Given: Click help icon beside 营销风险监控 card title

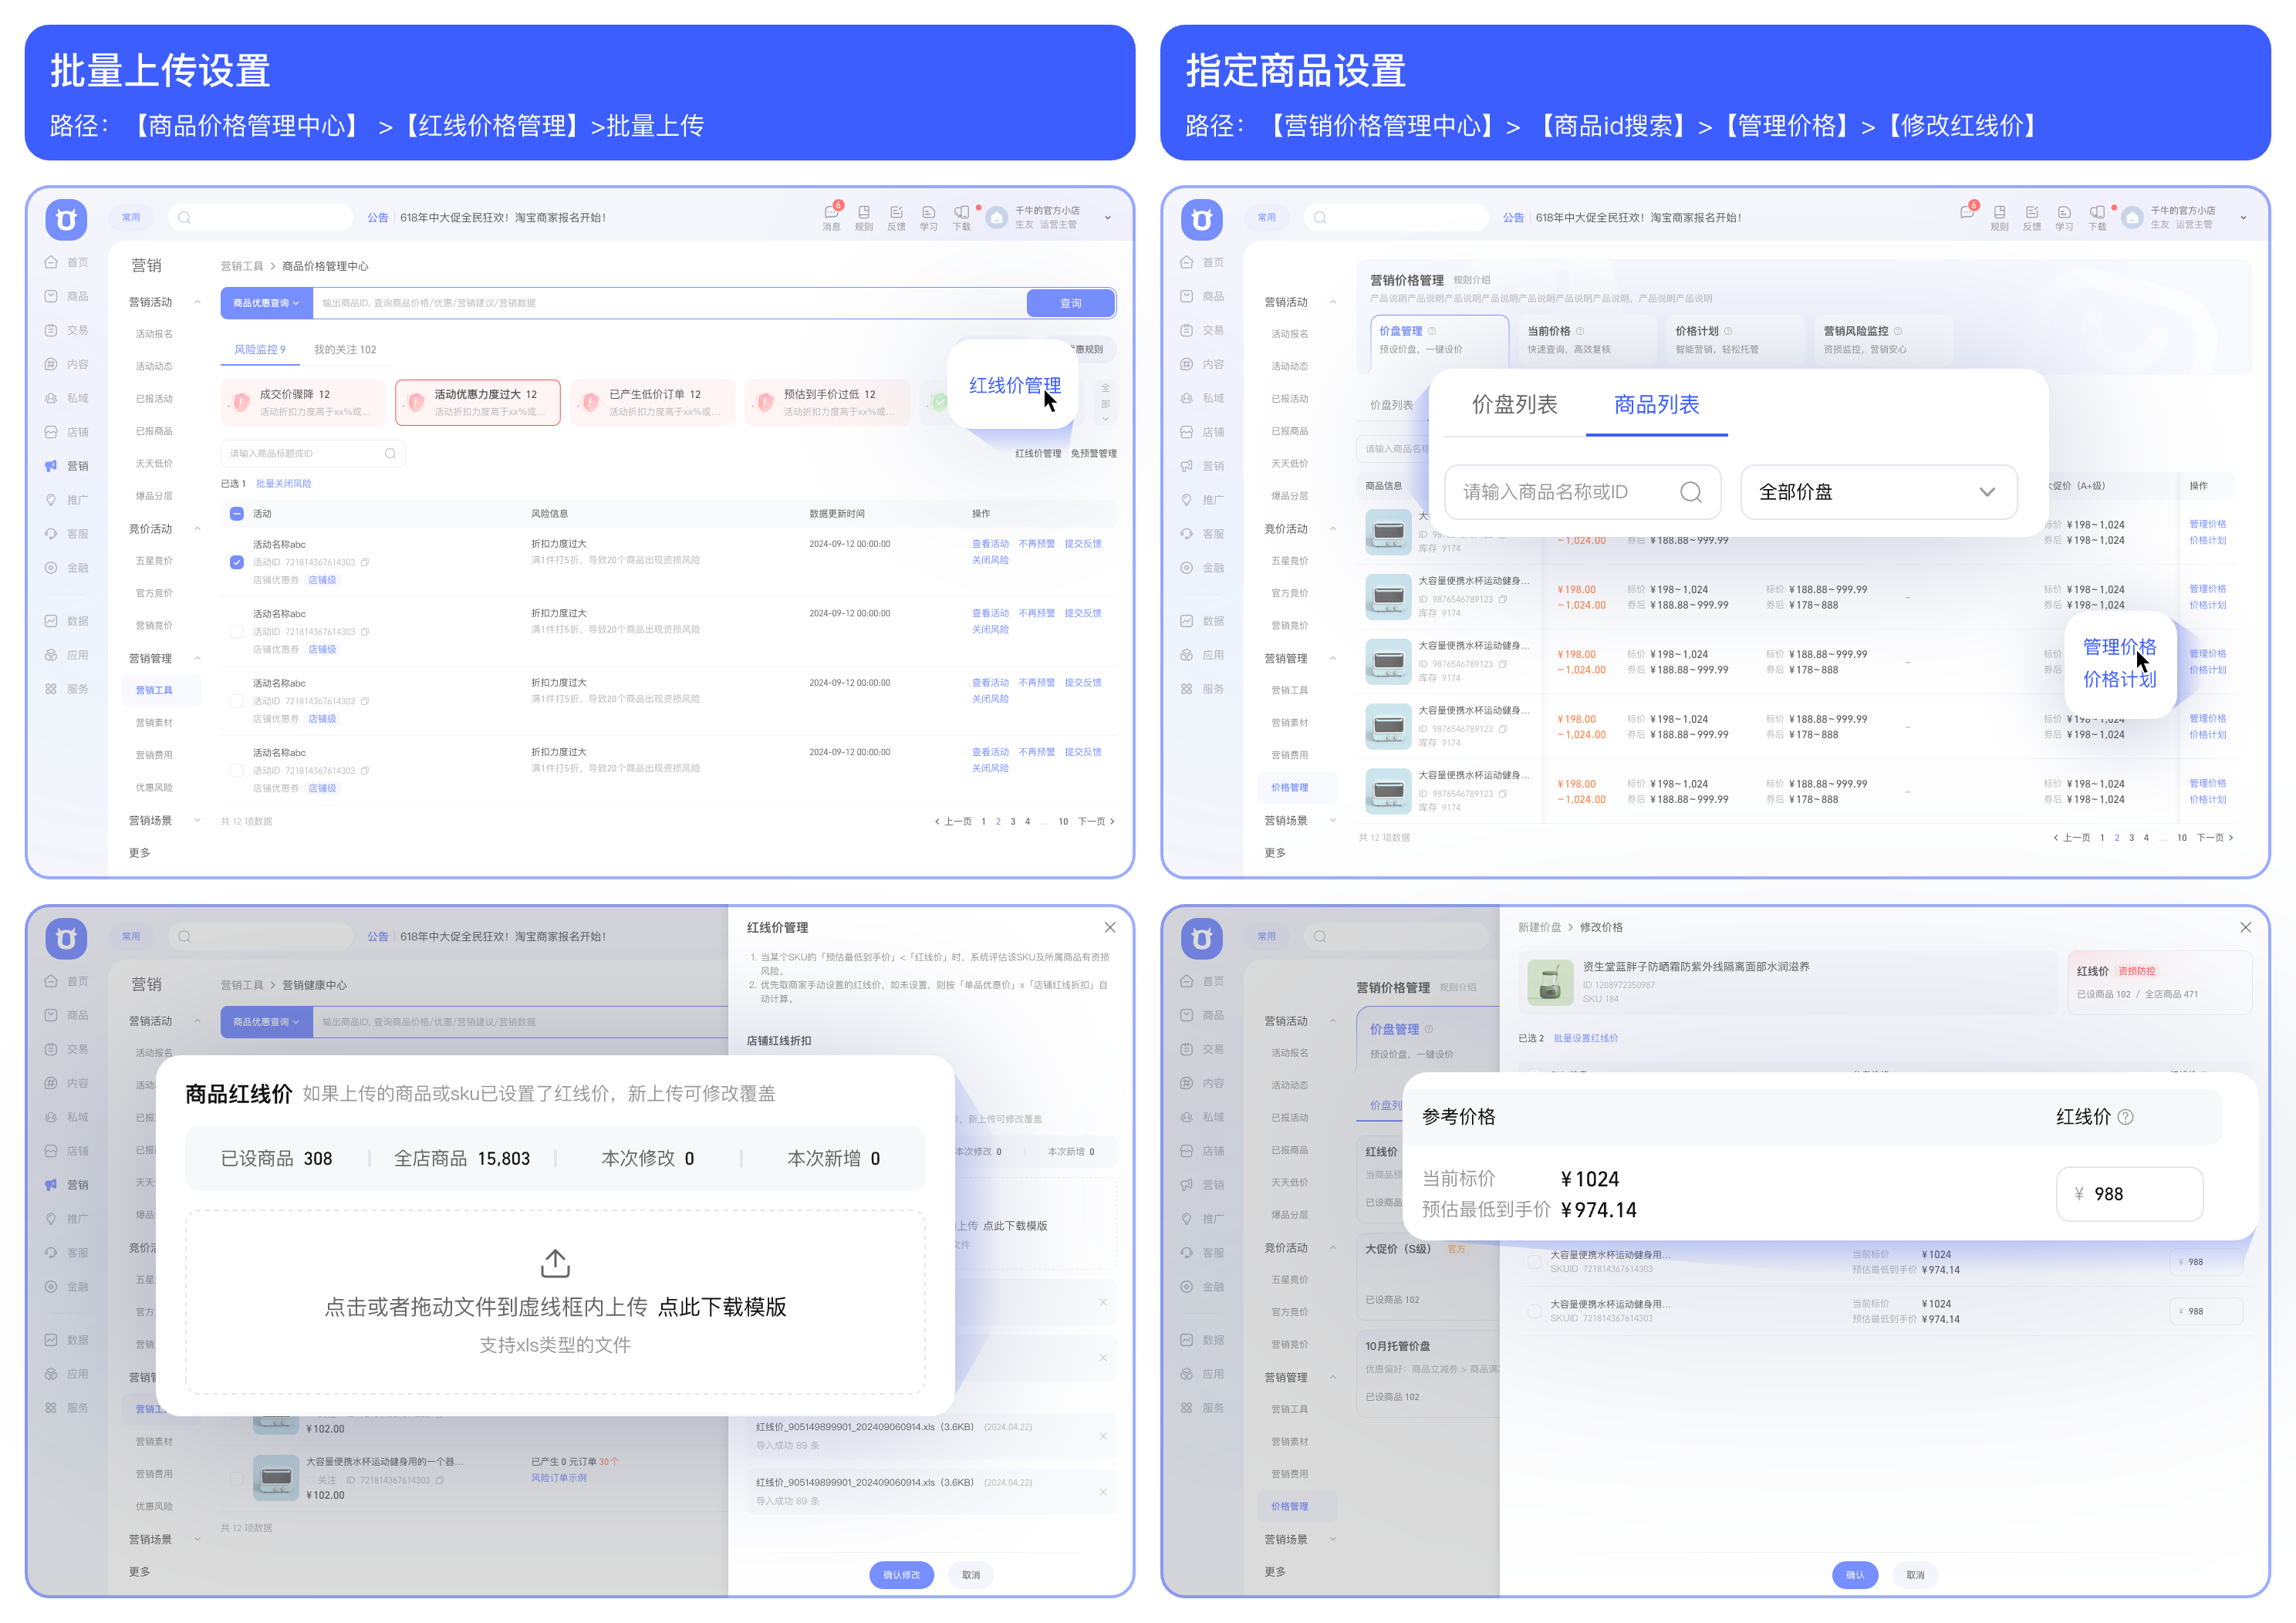Looking at the screenshot, I should click(x=1898, y=331).
